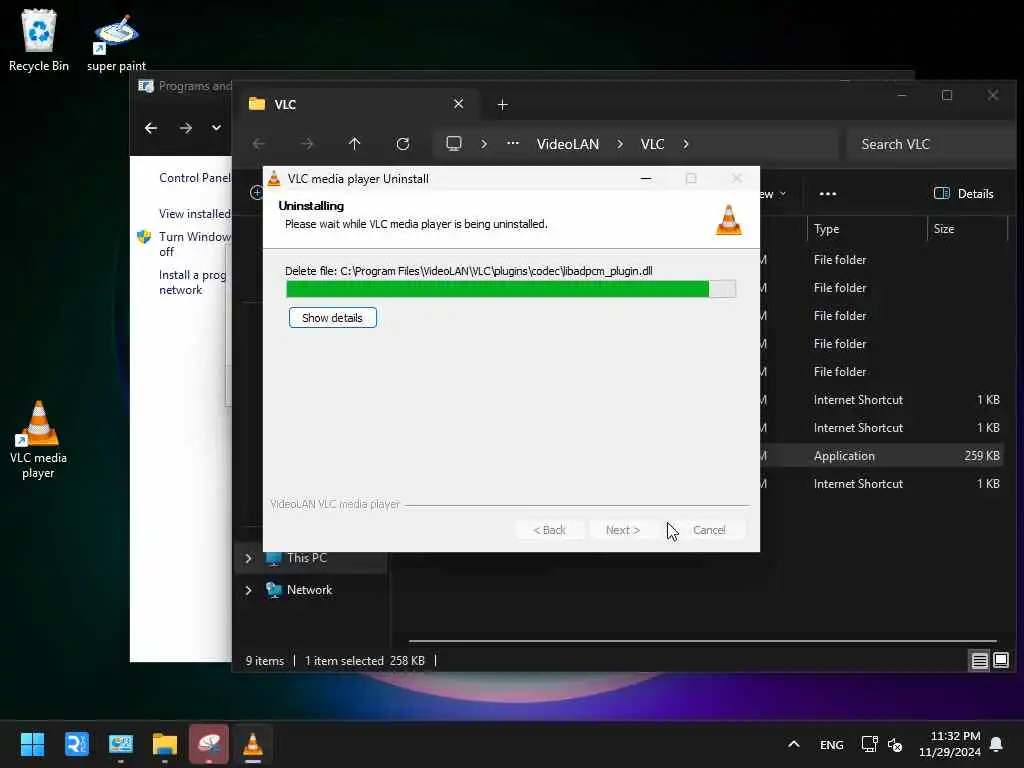Screen dimensions: 1024x768
Task: Click Back arrow in Programs window
Action: click(151, 128)
